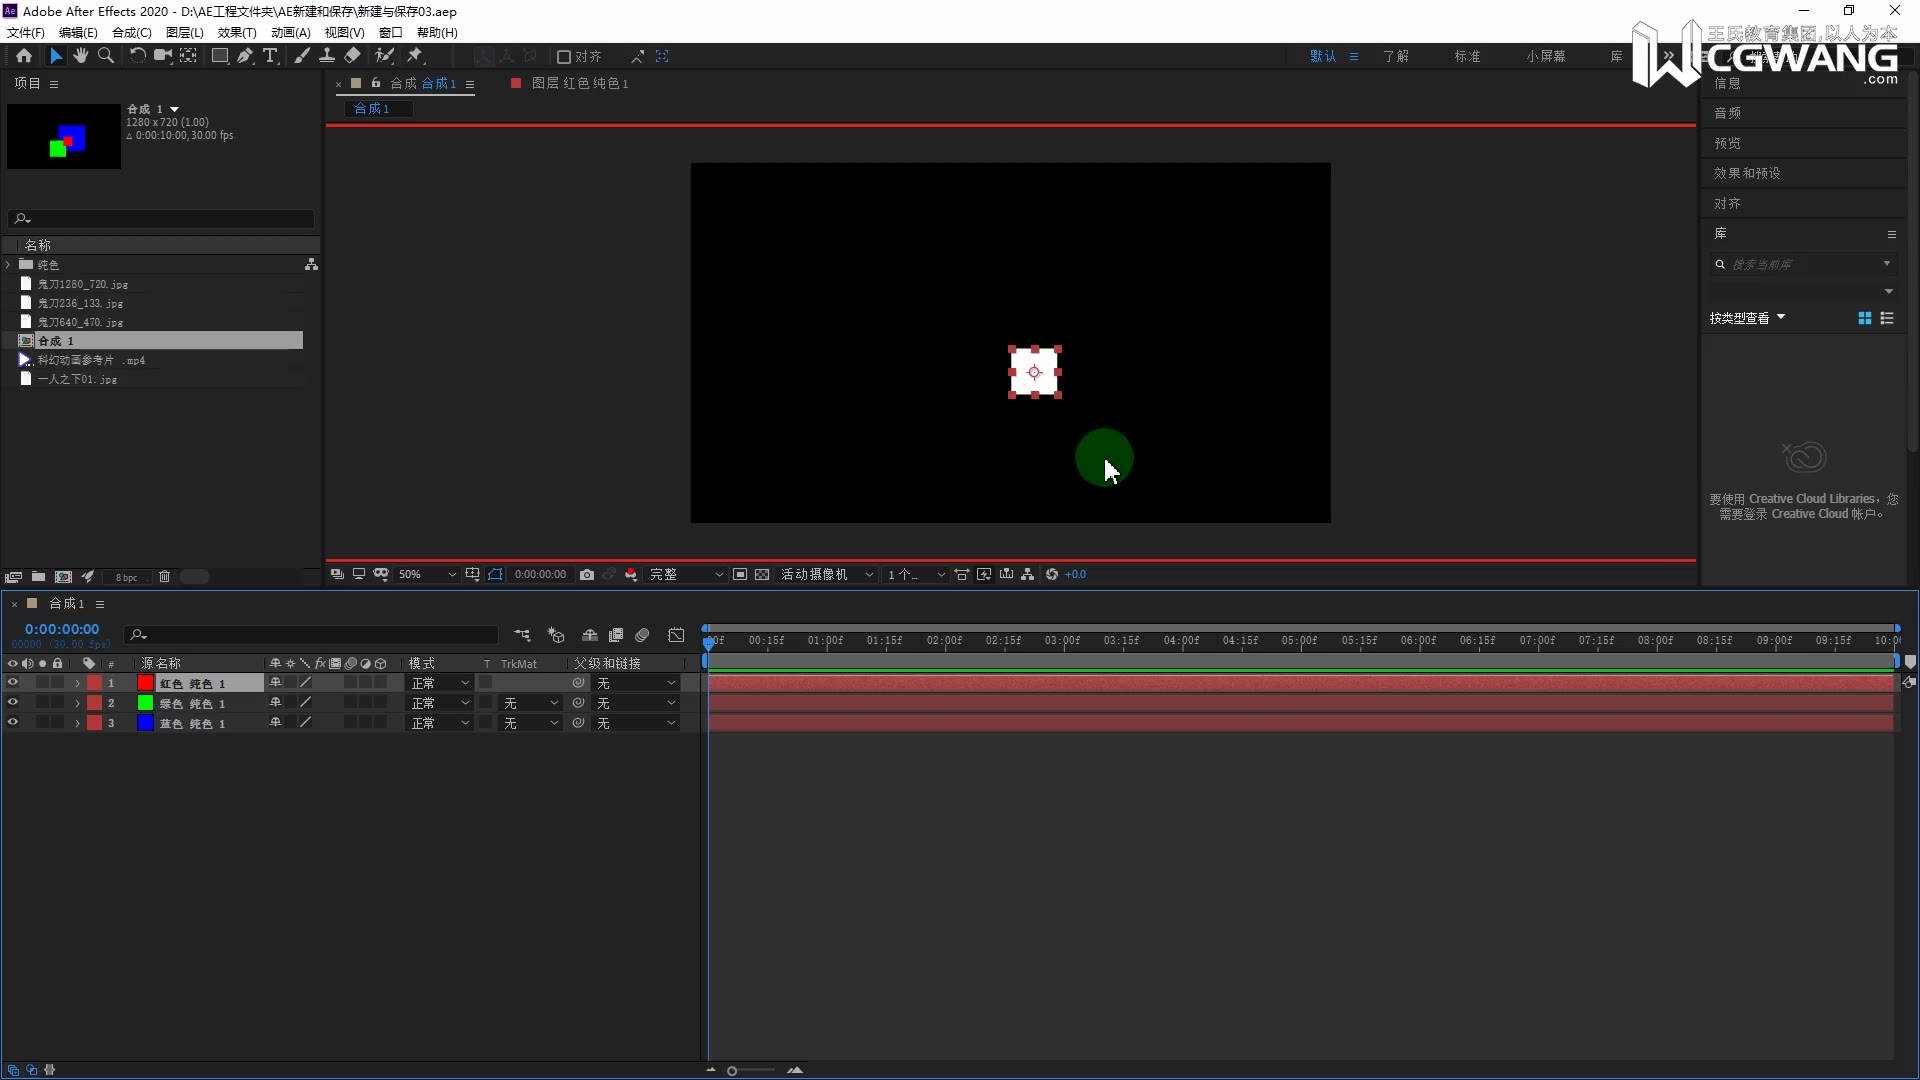Select the Pan Behind anchor point tool
Screen dimensions: 1920x1080
[x=188, y=56]
